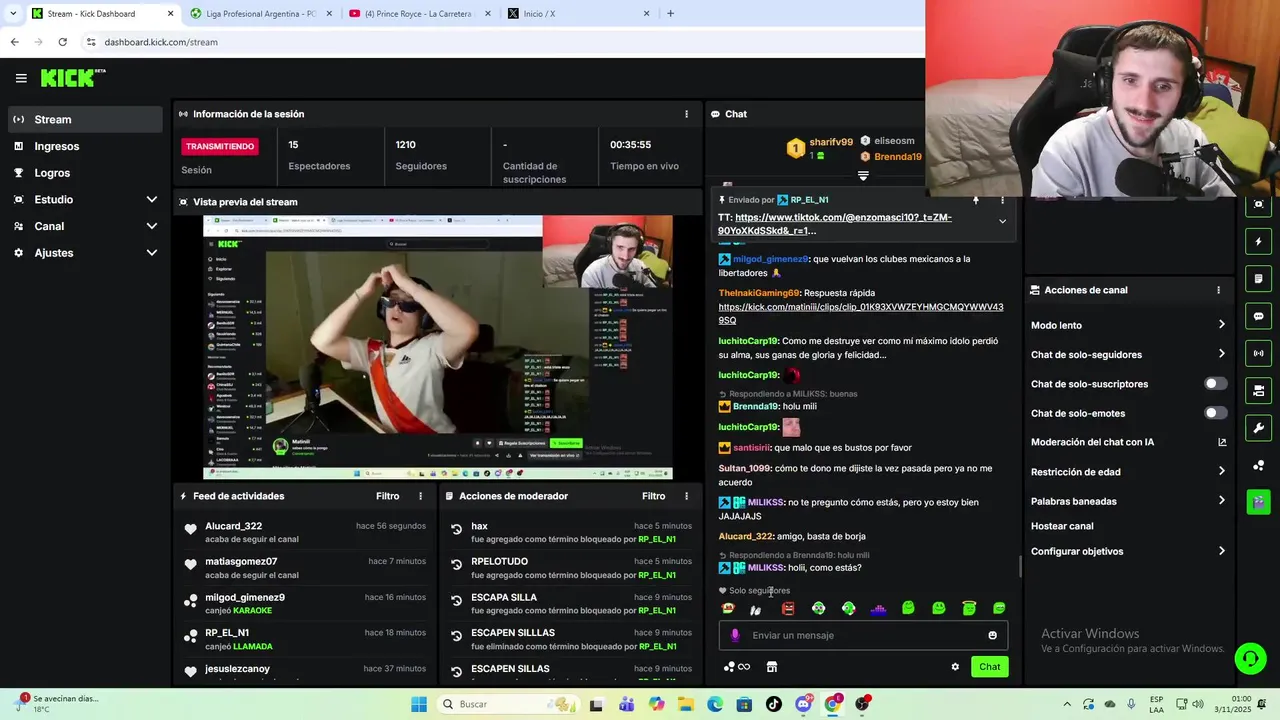The image size is (1280, 720).
Task: Expand the Estudio sidebar section
Action: tap(84, 199)
